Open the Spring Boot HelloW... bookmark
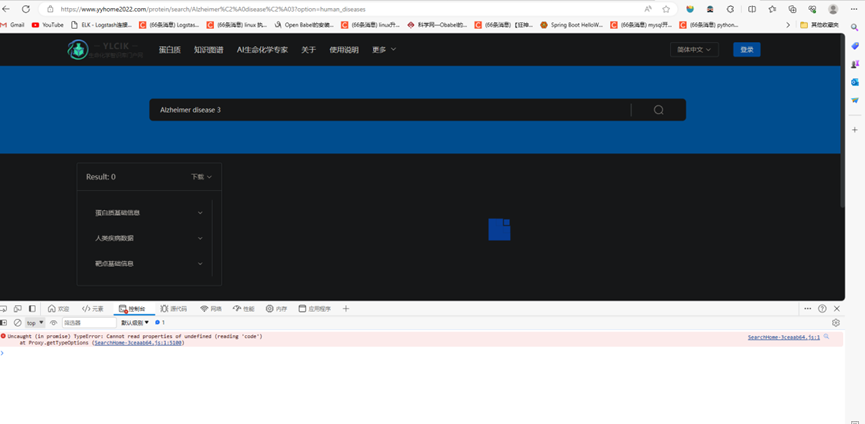 572,25
